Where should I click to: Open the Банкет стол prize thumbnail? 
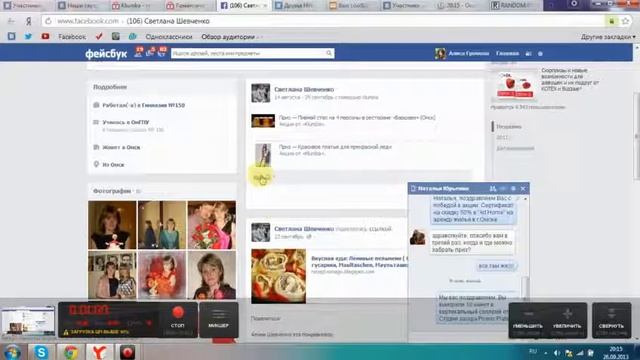[263, 121]
